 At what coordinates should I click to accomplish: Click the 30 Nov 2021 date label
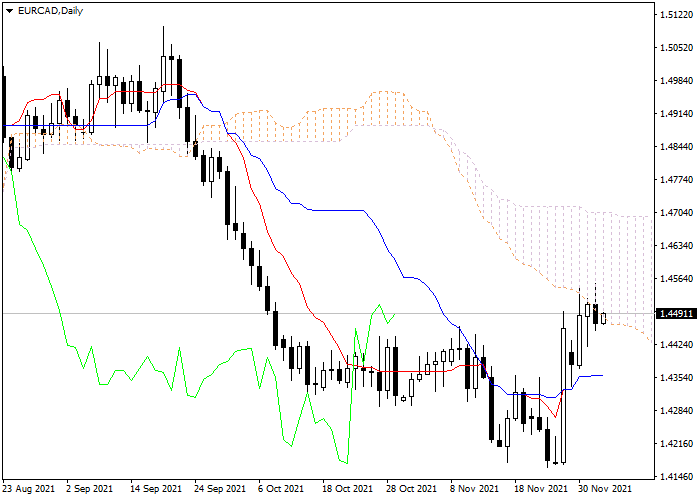(x=605, y=489)
